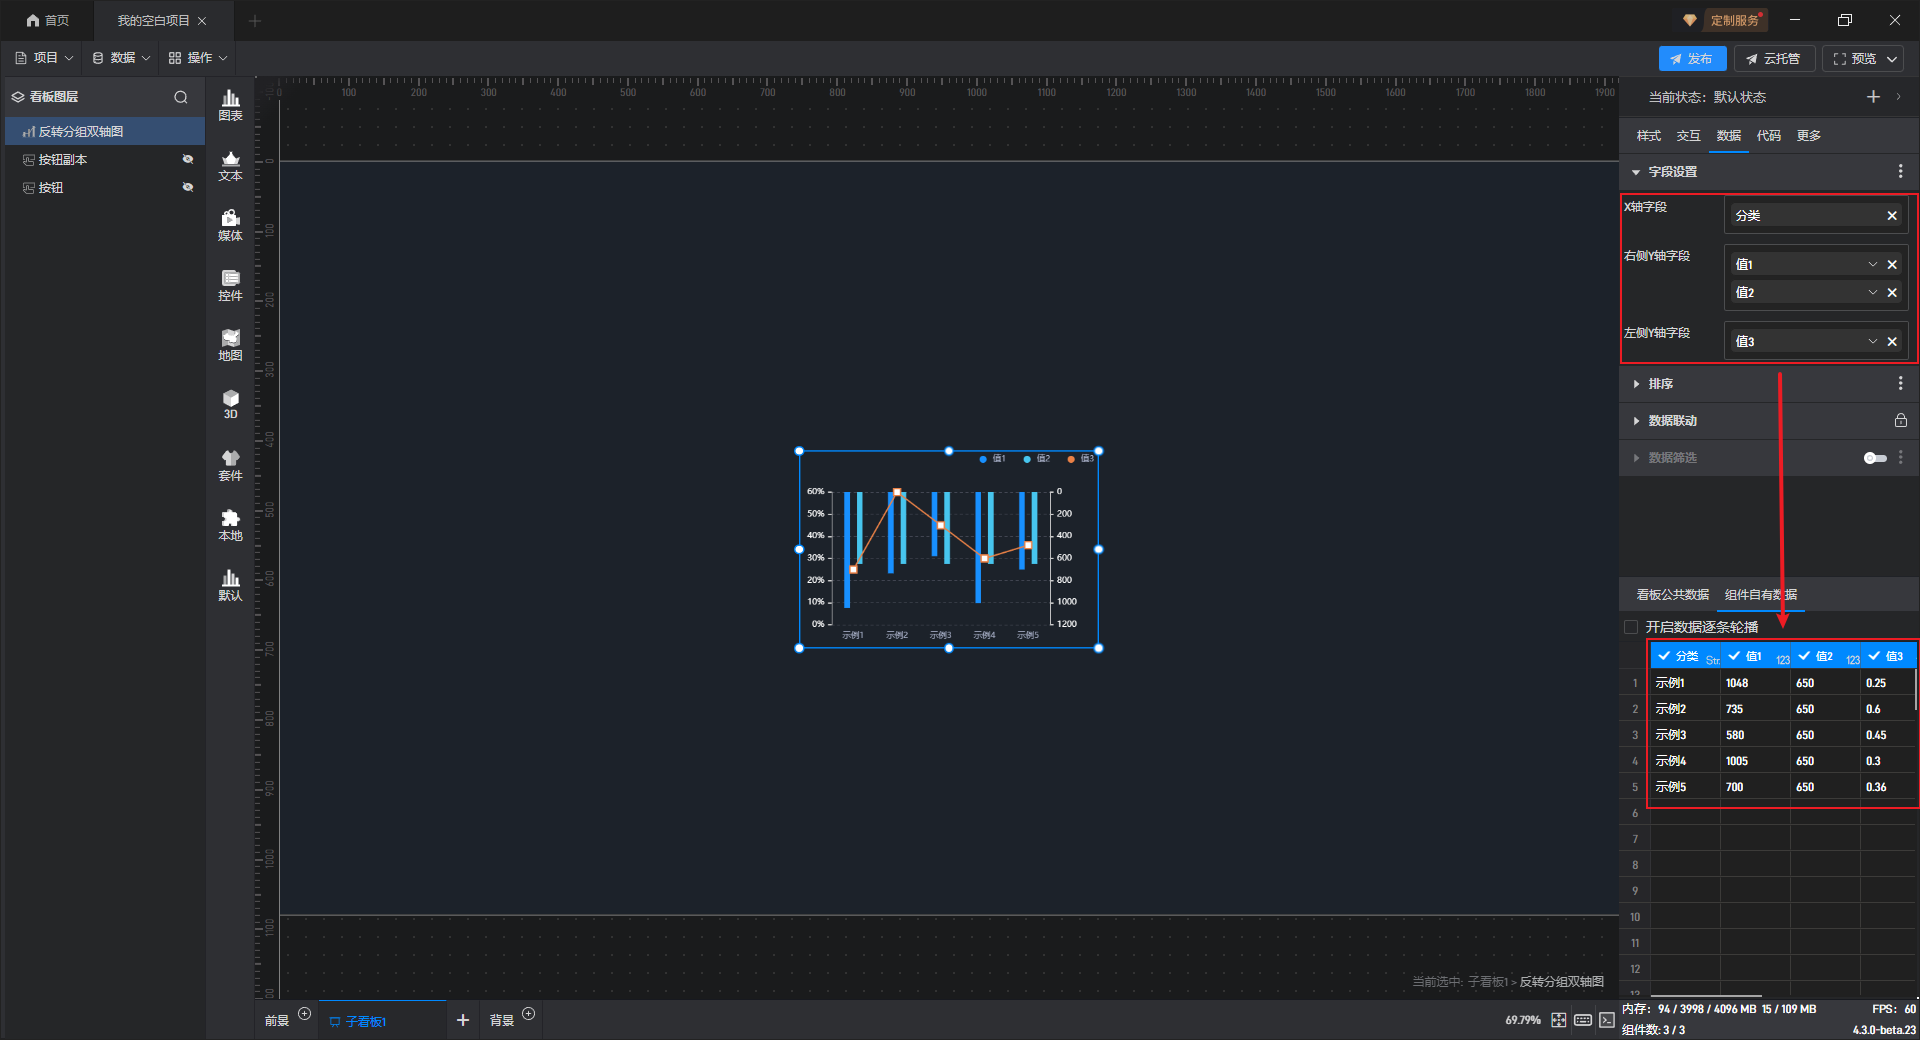Switch to the 代码 tab
The width and height of the screenshot is (1920, 1040).
pos(1768,136)
